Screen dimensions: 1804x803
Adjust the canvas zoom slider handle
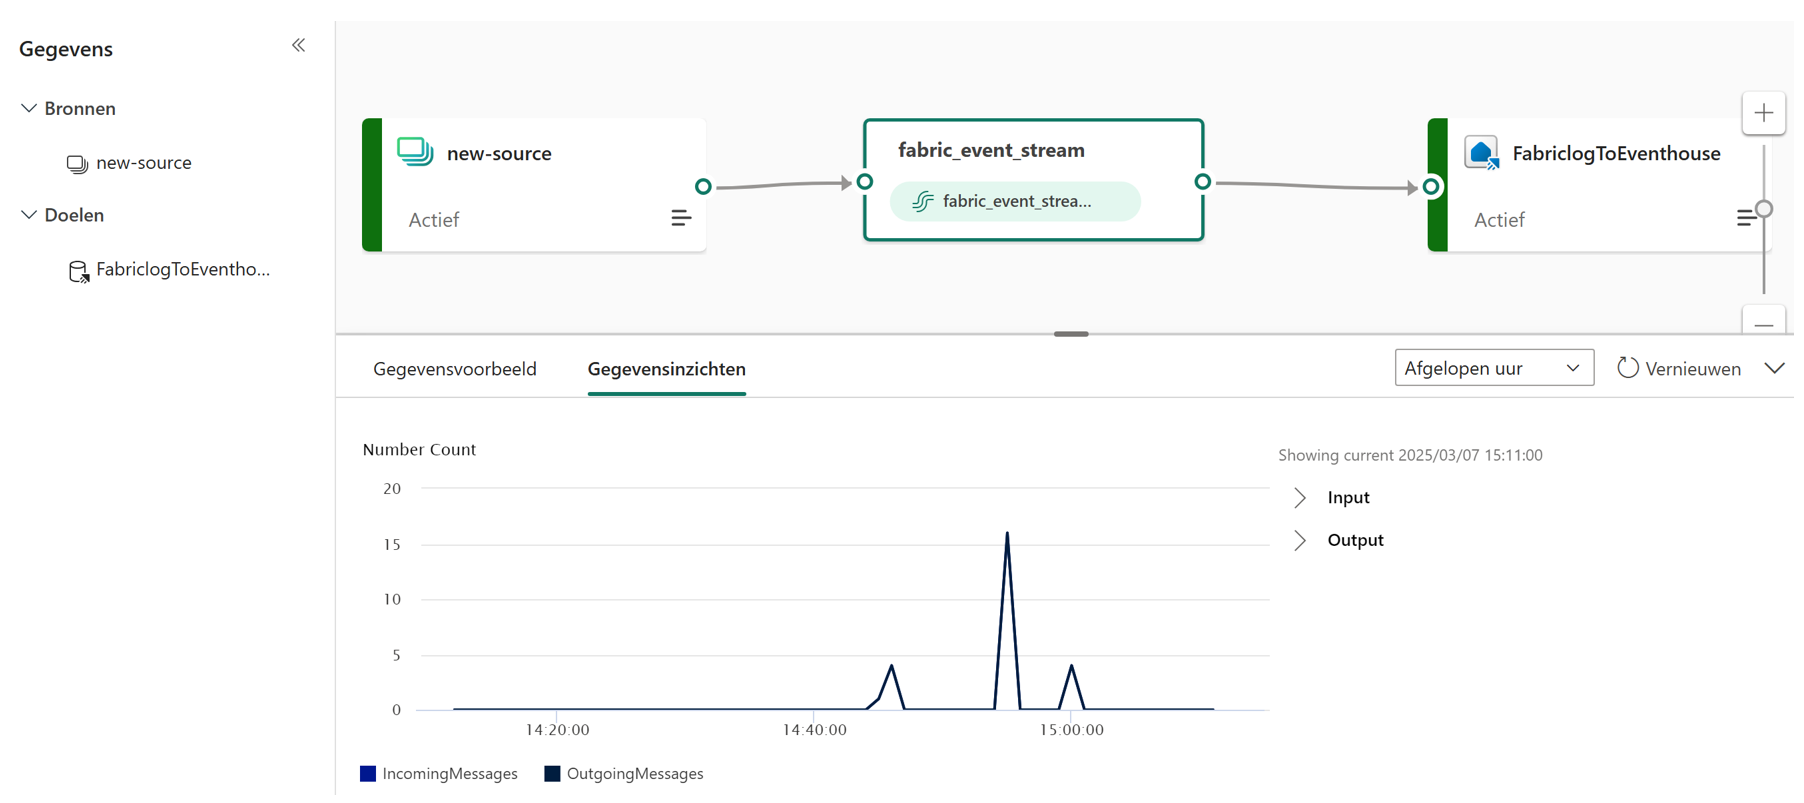click(1764, 209)
